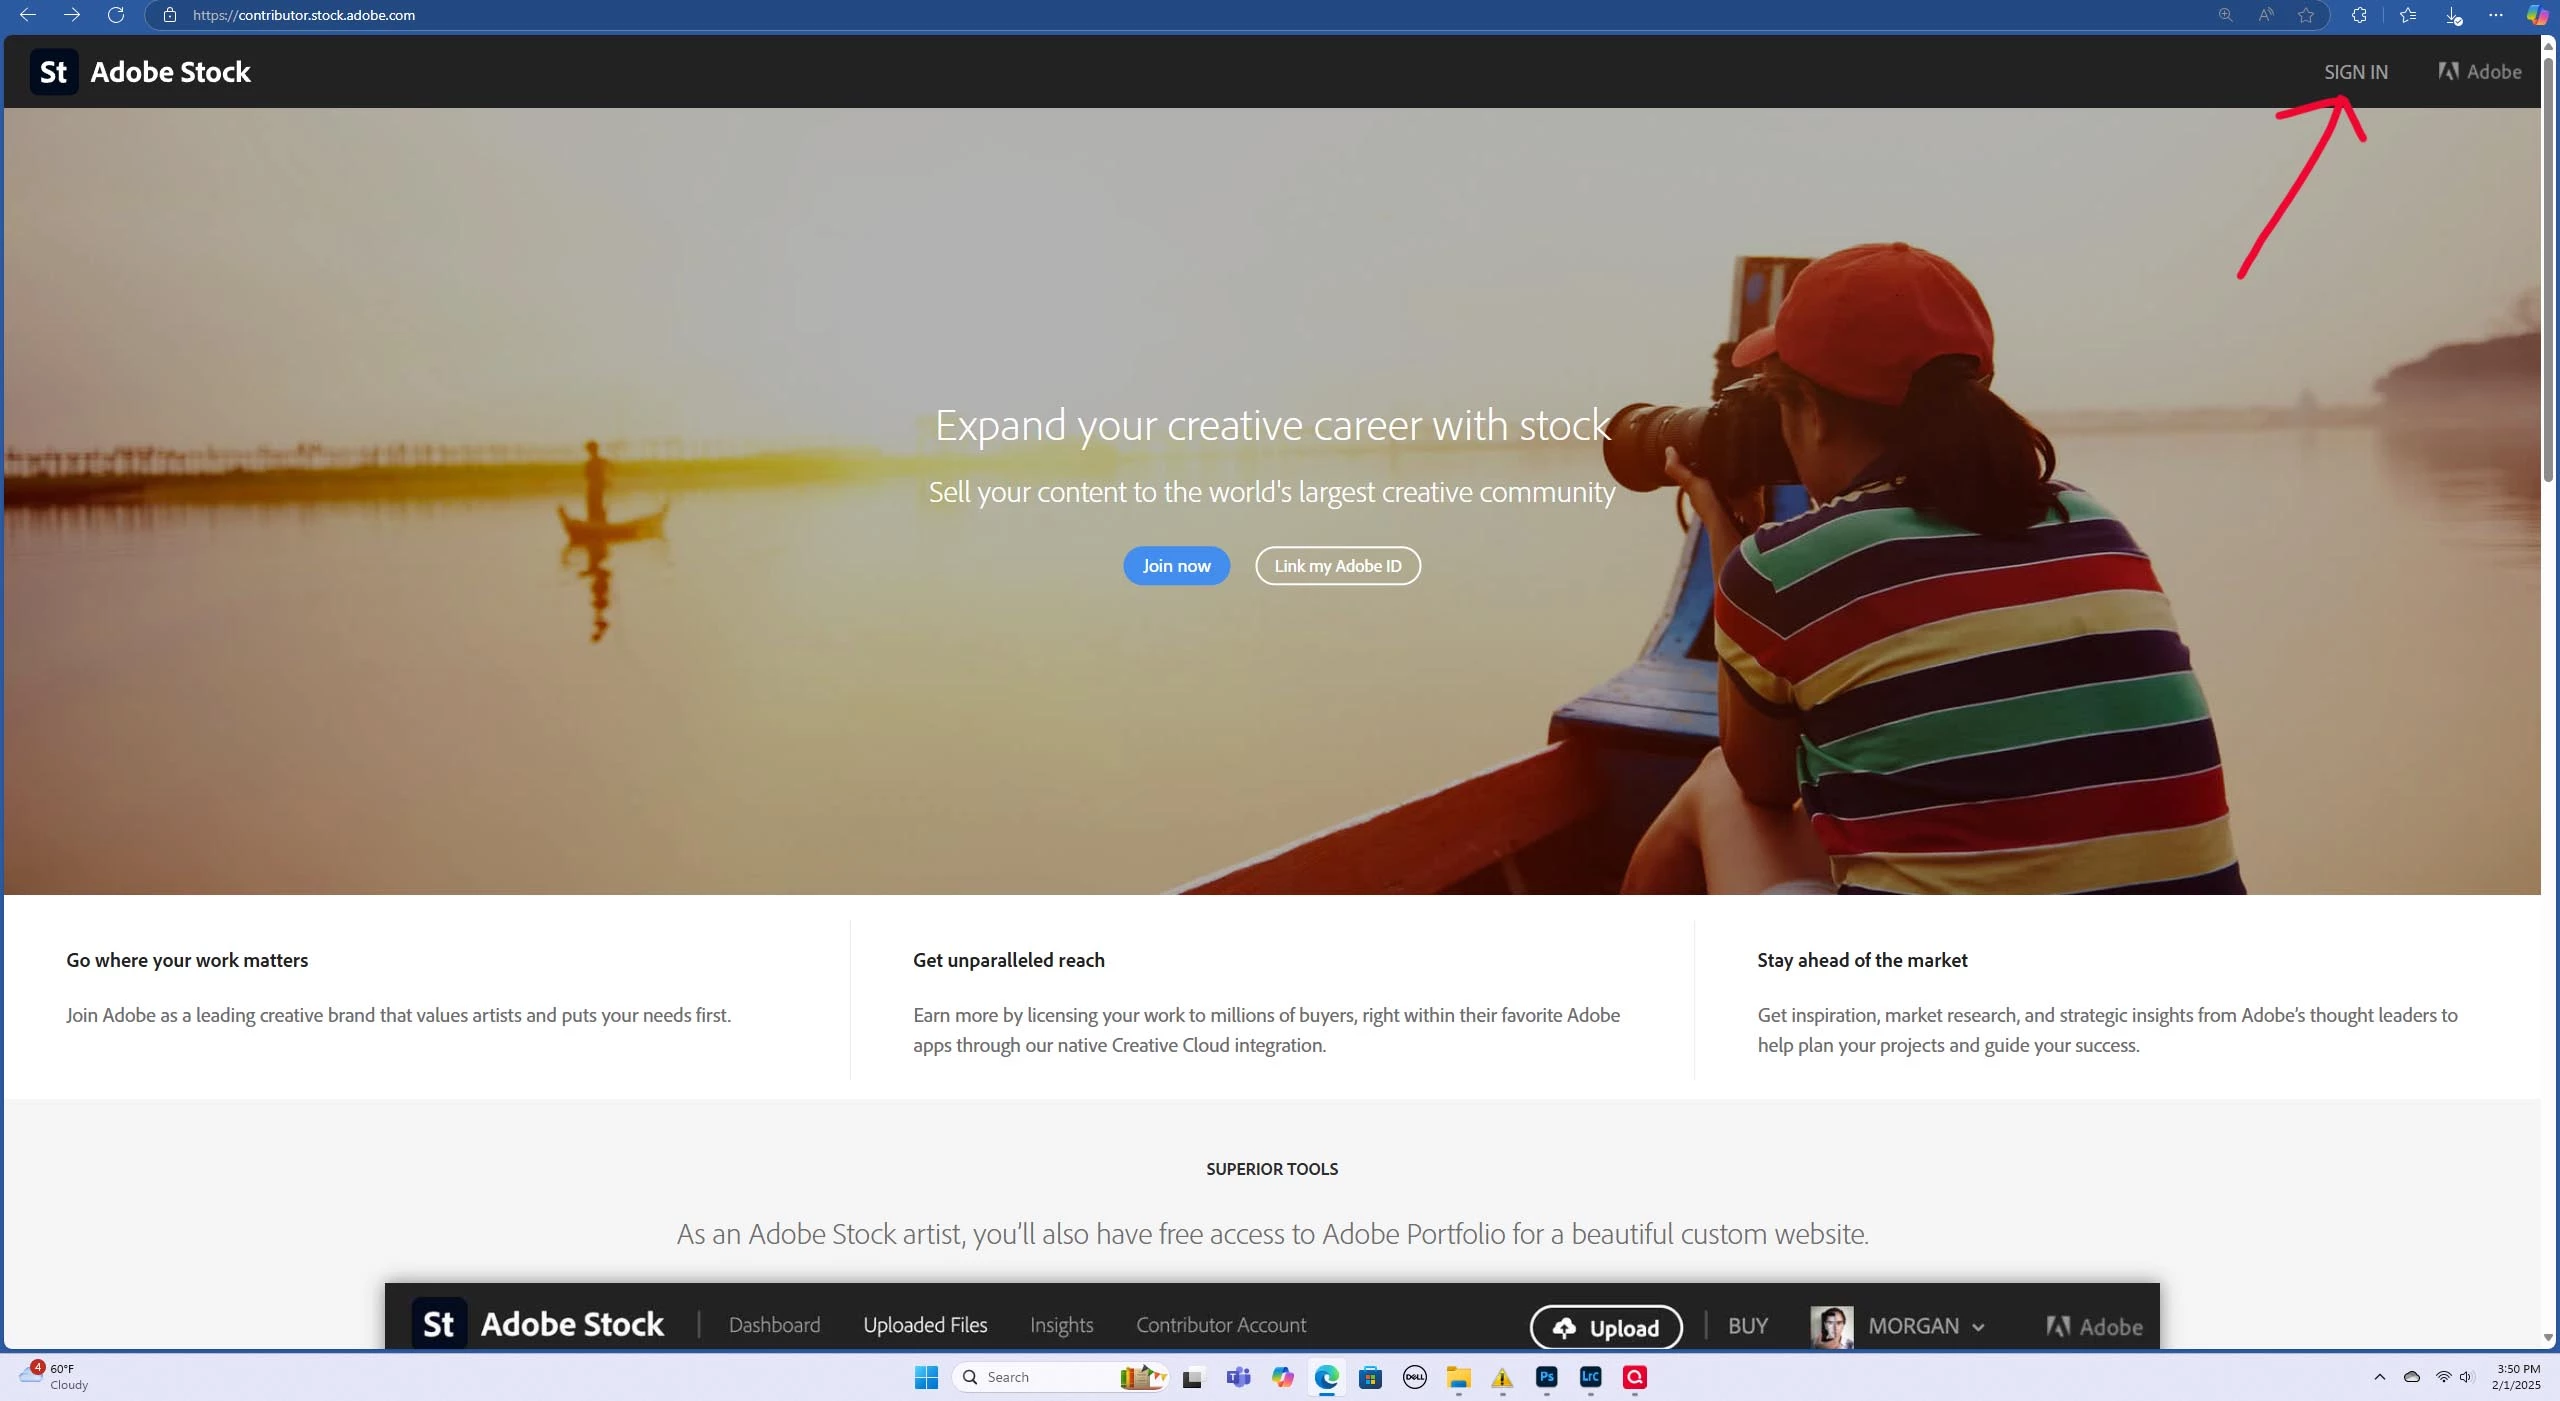Open browser Downloads icon
2560x1401 pixels.
click(x=2452, y=15)
